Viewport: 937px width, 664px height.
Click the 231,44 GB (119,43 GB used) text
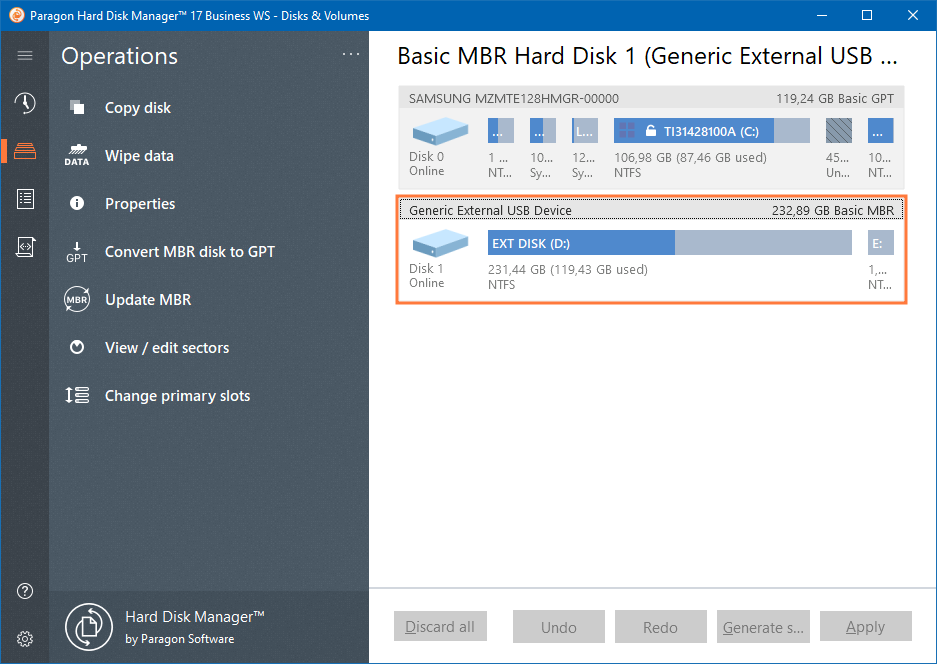tap(568, 270)
